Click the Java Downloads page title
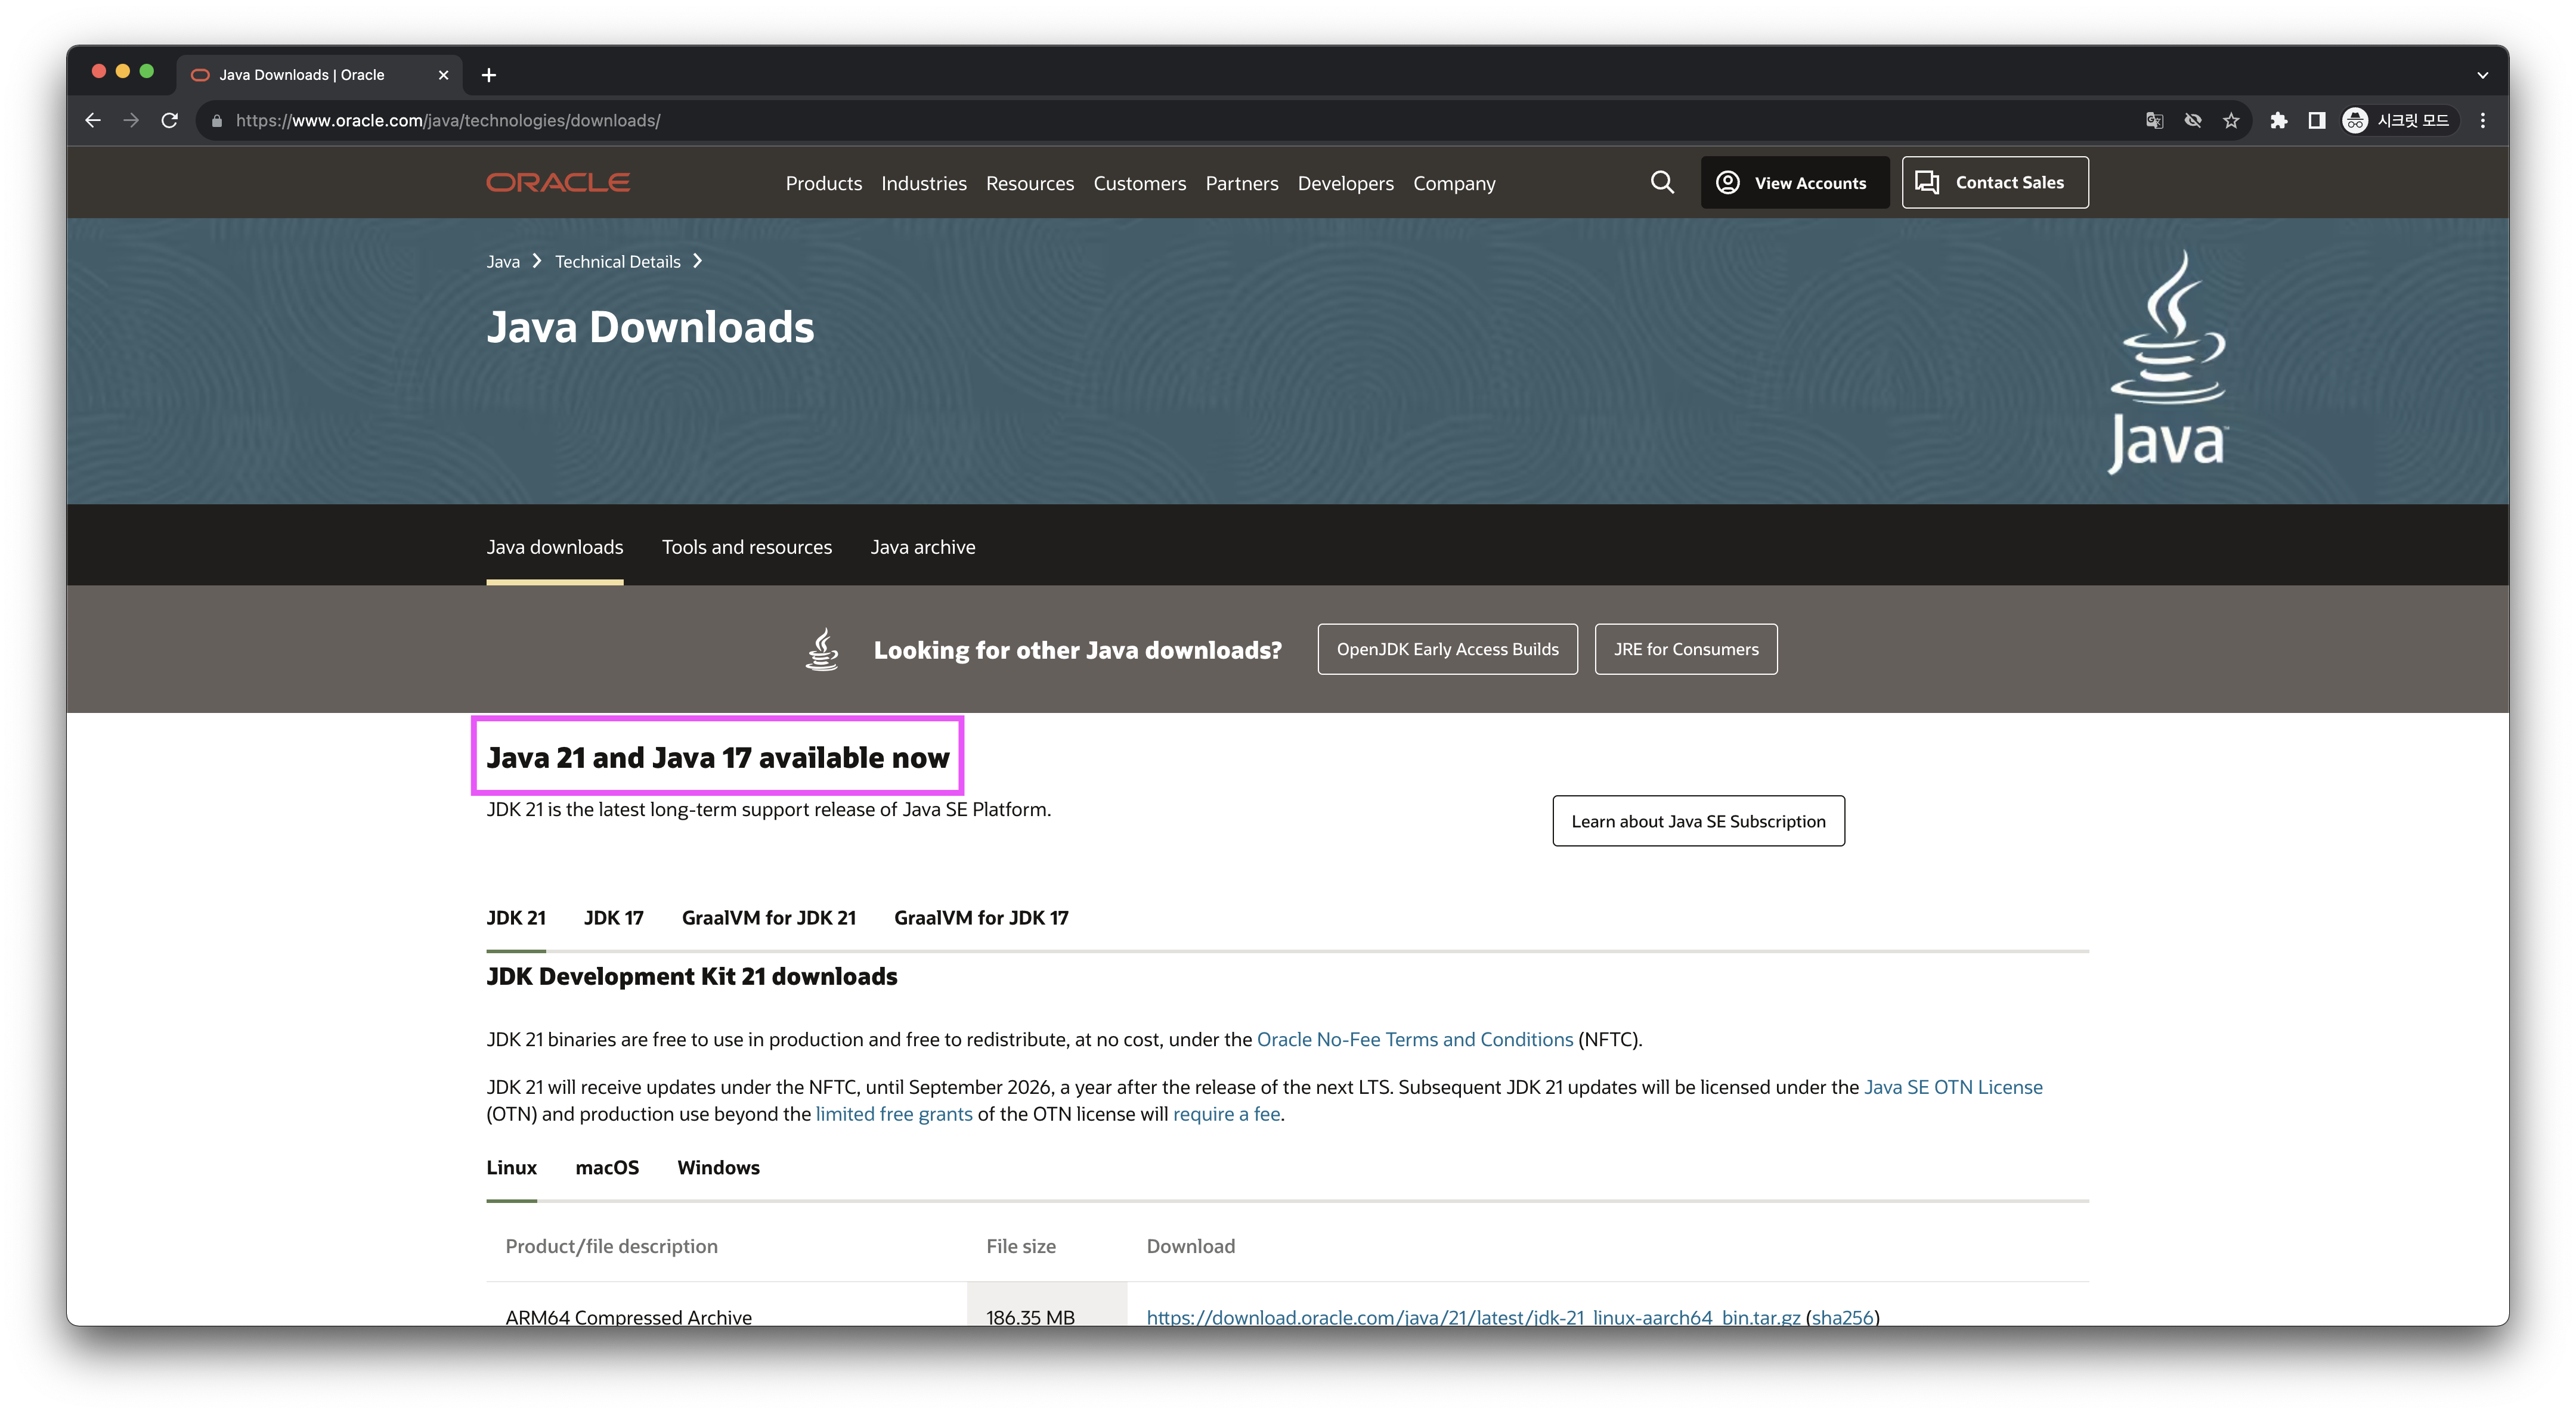The width and height of the screenshot is (2576, 1414). (650, 327)
